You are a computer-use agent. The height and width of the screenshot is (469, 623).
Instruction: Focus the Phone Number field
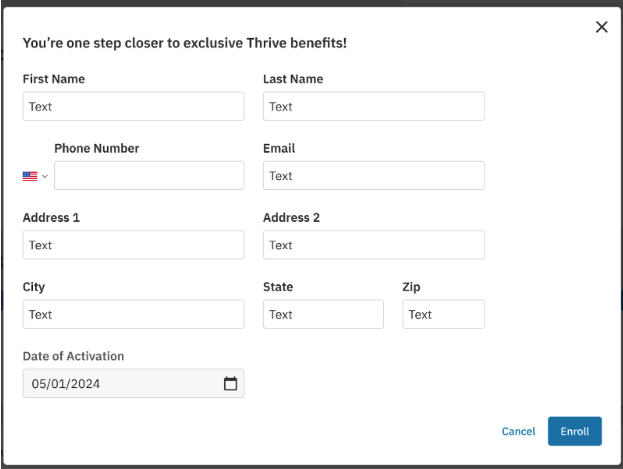tap(149, 176)
